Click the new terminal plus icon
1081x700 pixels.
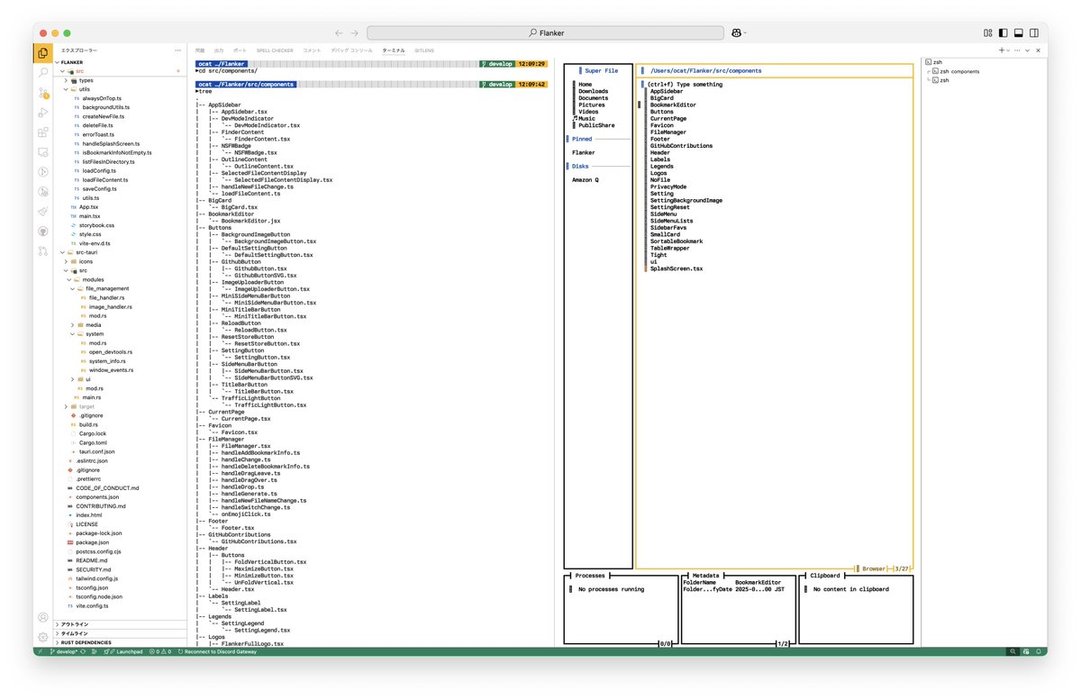1000,49
